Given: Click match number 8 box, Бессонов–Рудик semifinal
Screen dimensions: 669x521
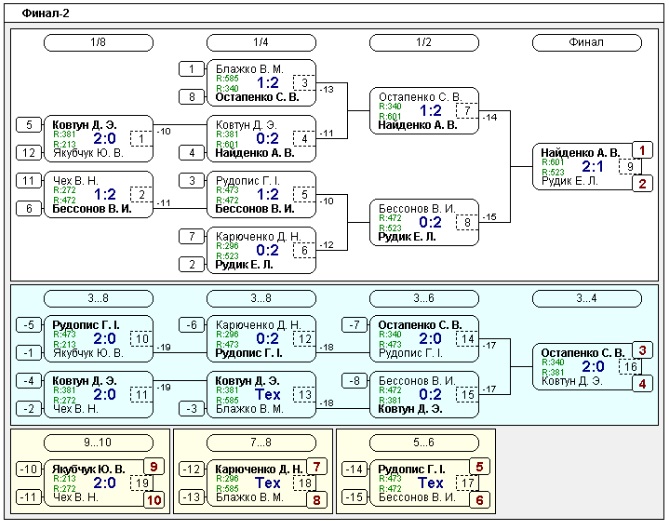Looking at the screenshot, I should click(x=467, y=222).
